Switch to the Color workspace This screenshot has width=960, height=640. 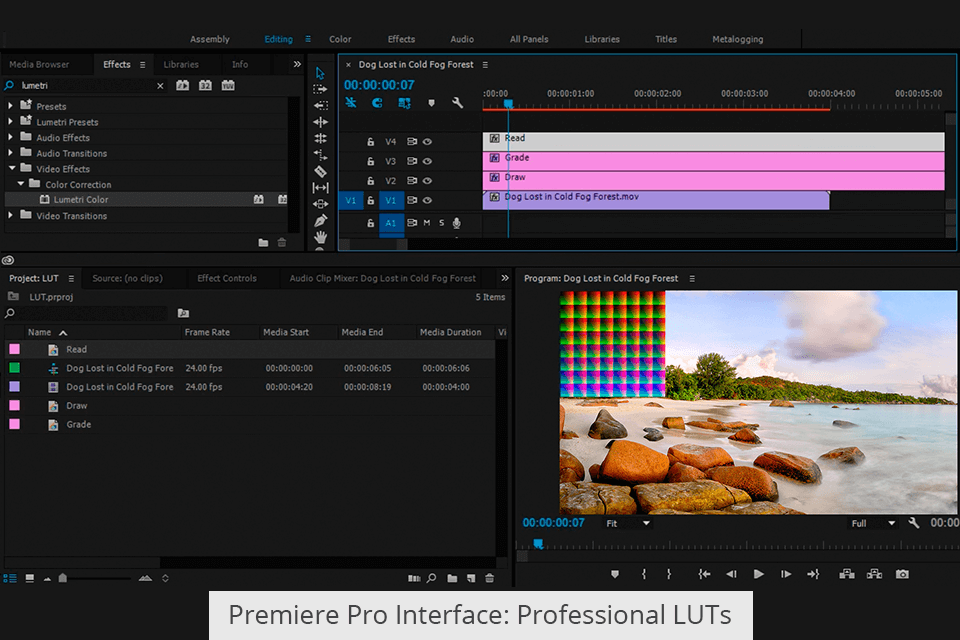340,39
